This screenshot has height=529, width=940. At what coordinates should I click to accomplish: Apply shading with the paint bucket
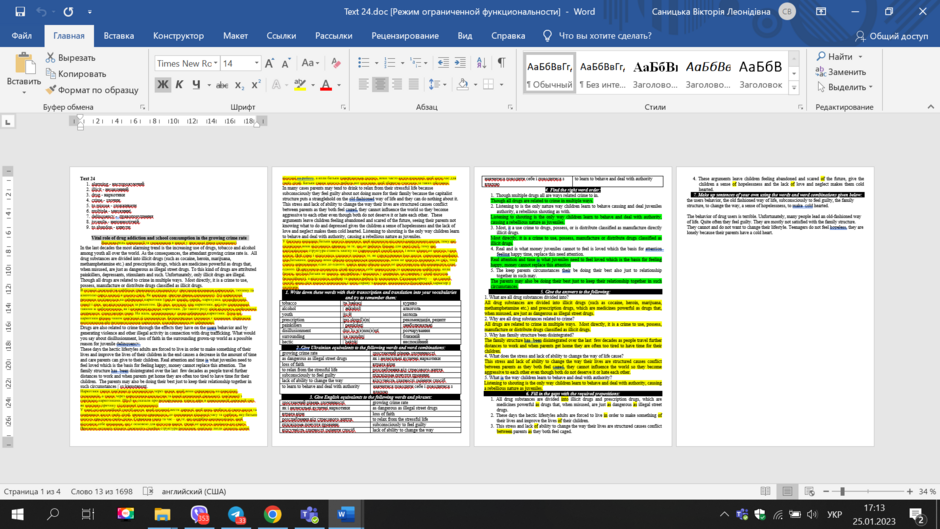pos(462,85)
